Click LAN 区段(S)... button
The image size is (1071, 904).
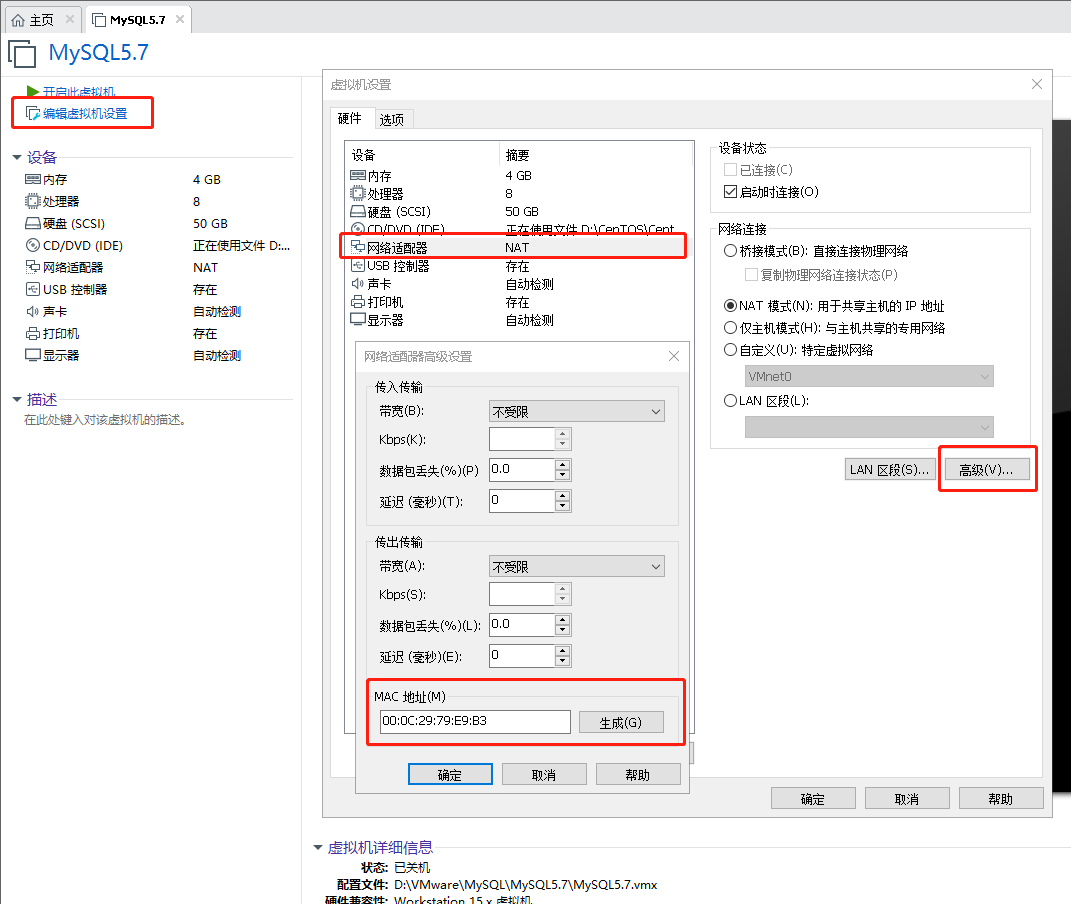coord(889,469)
